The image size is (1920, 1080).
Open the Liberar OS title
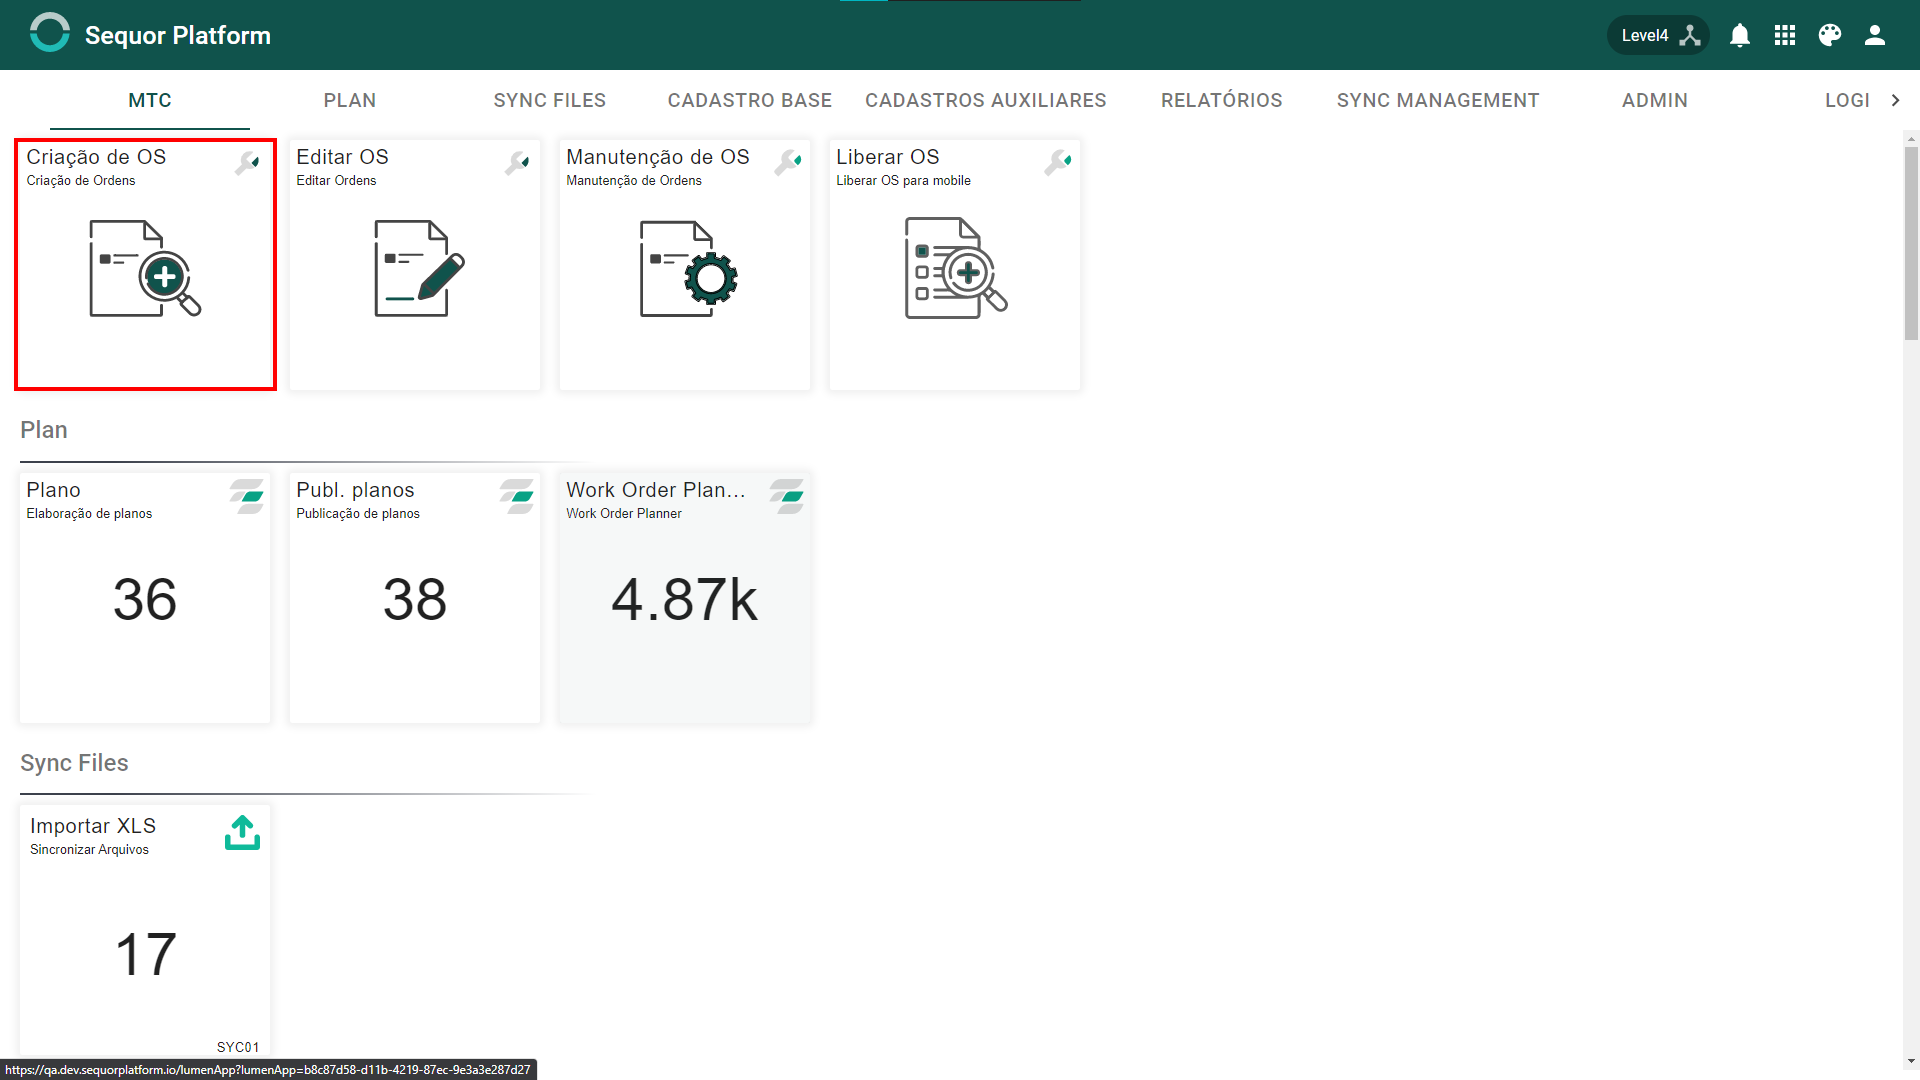[888, 157]
